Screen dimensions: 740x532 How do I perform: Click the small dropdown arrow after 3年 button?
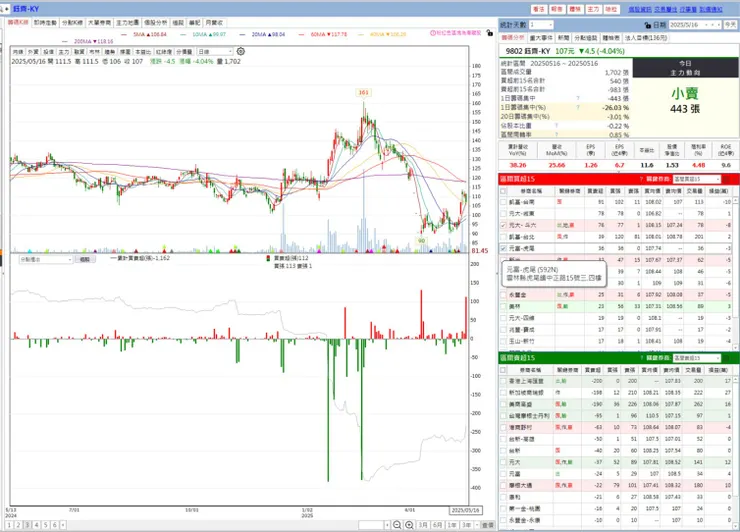click(x=477, y=525)
